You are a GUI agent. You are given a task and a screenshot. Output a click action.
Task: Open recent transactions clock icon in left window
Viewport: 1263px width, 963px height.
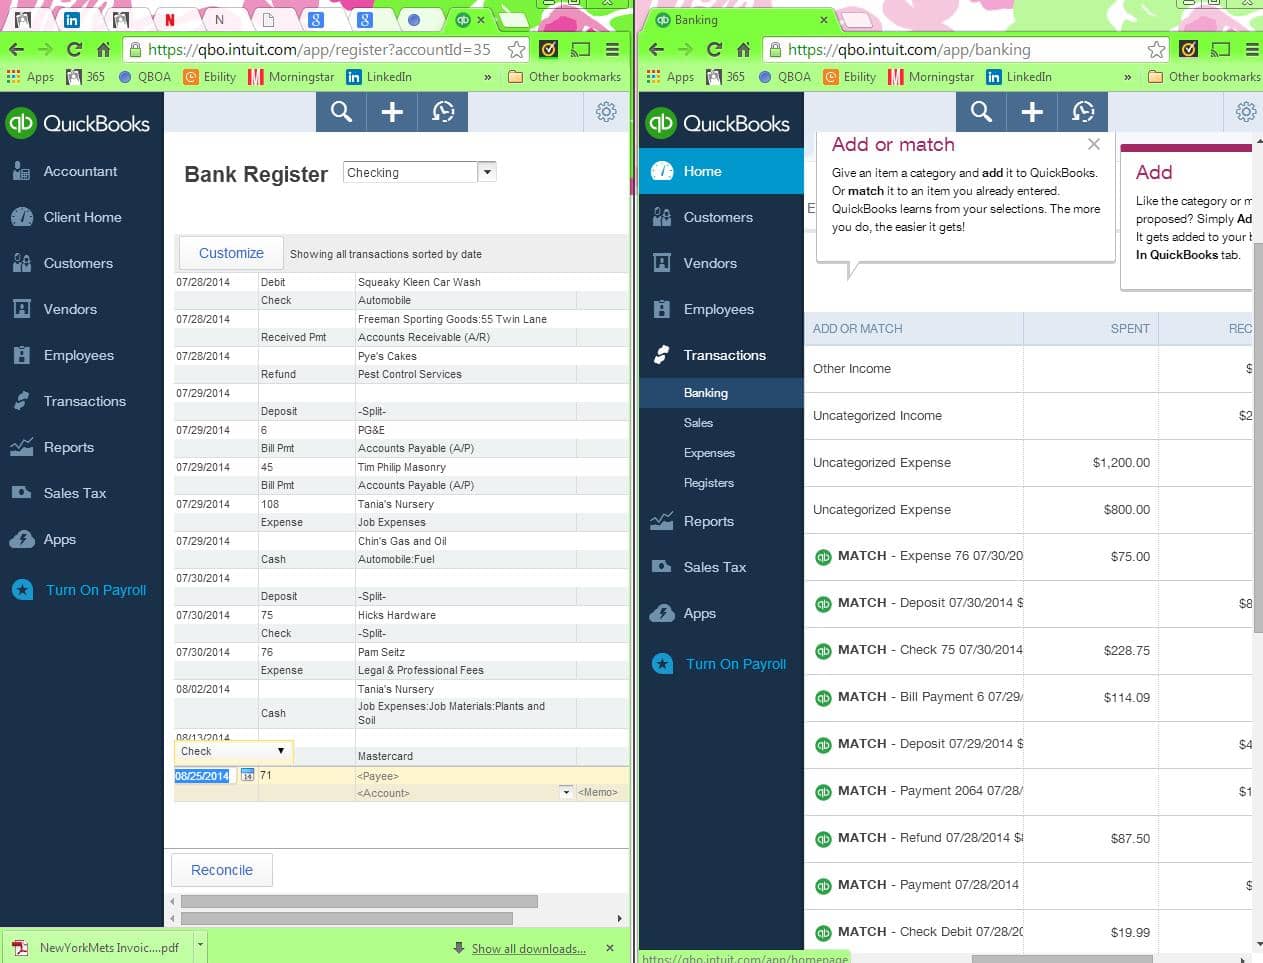click(443, 112)
